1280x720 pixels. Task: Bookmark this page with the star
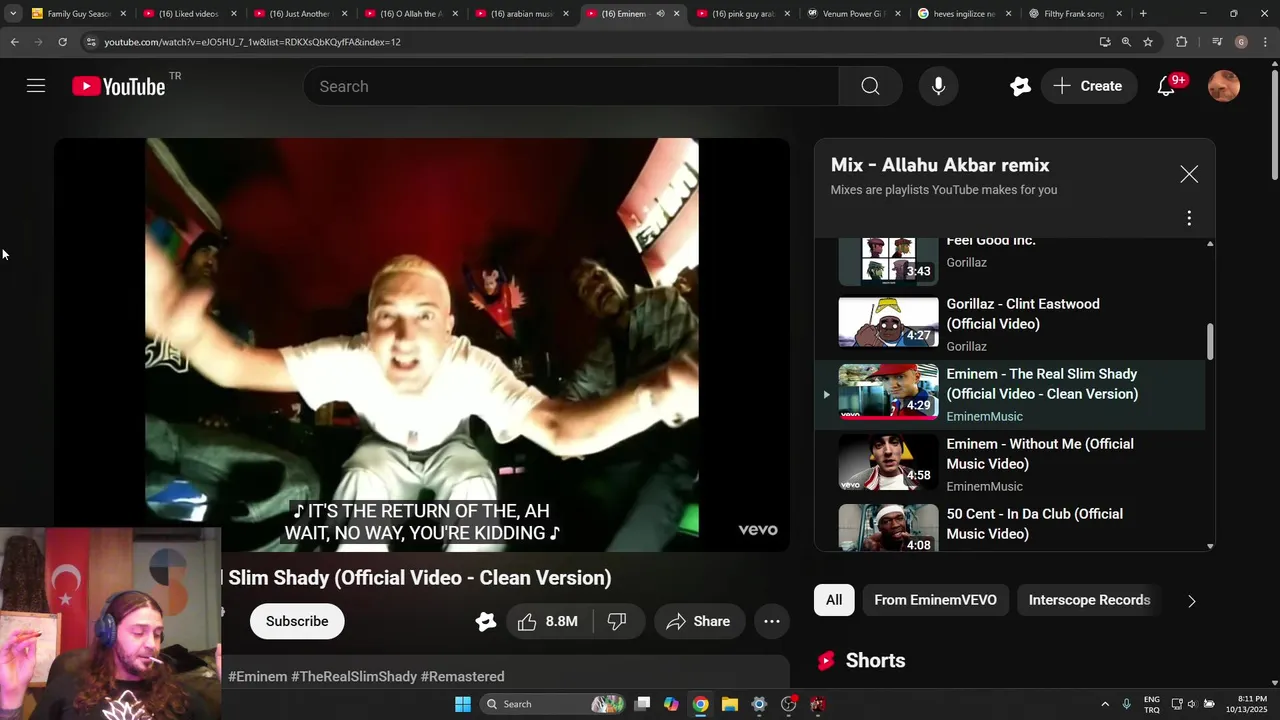1148,42
